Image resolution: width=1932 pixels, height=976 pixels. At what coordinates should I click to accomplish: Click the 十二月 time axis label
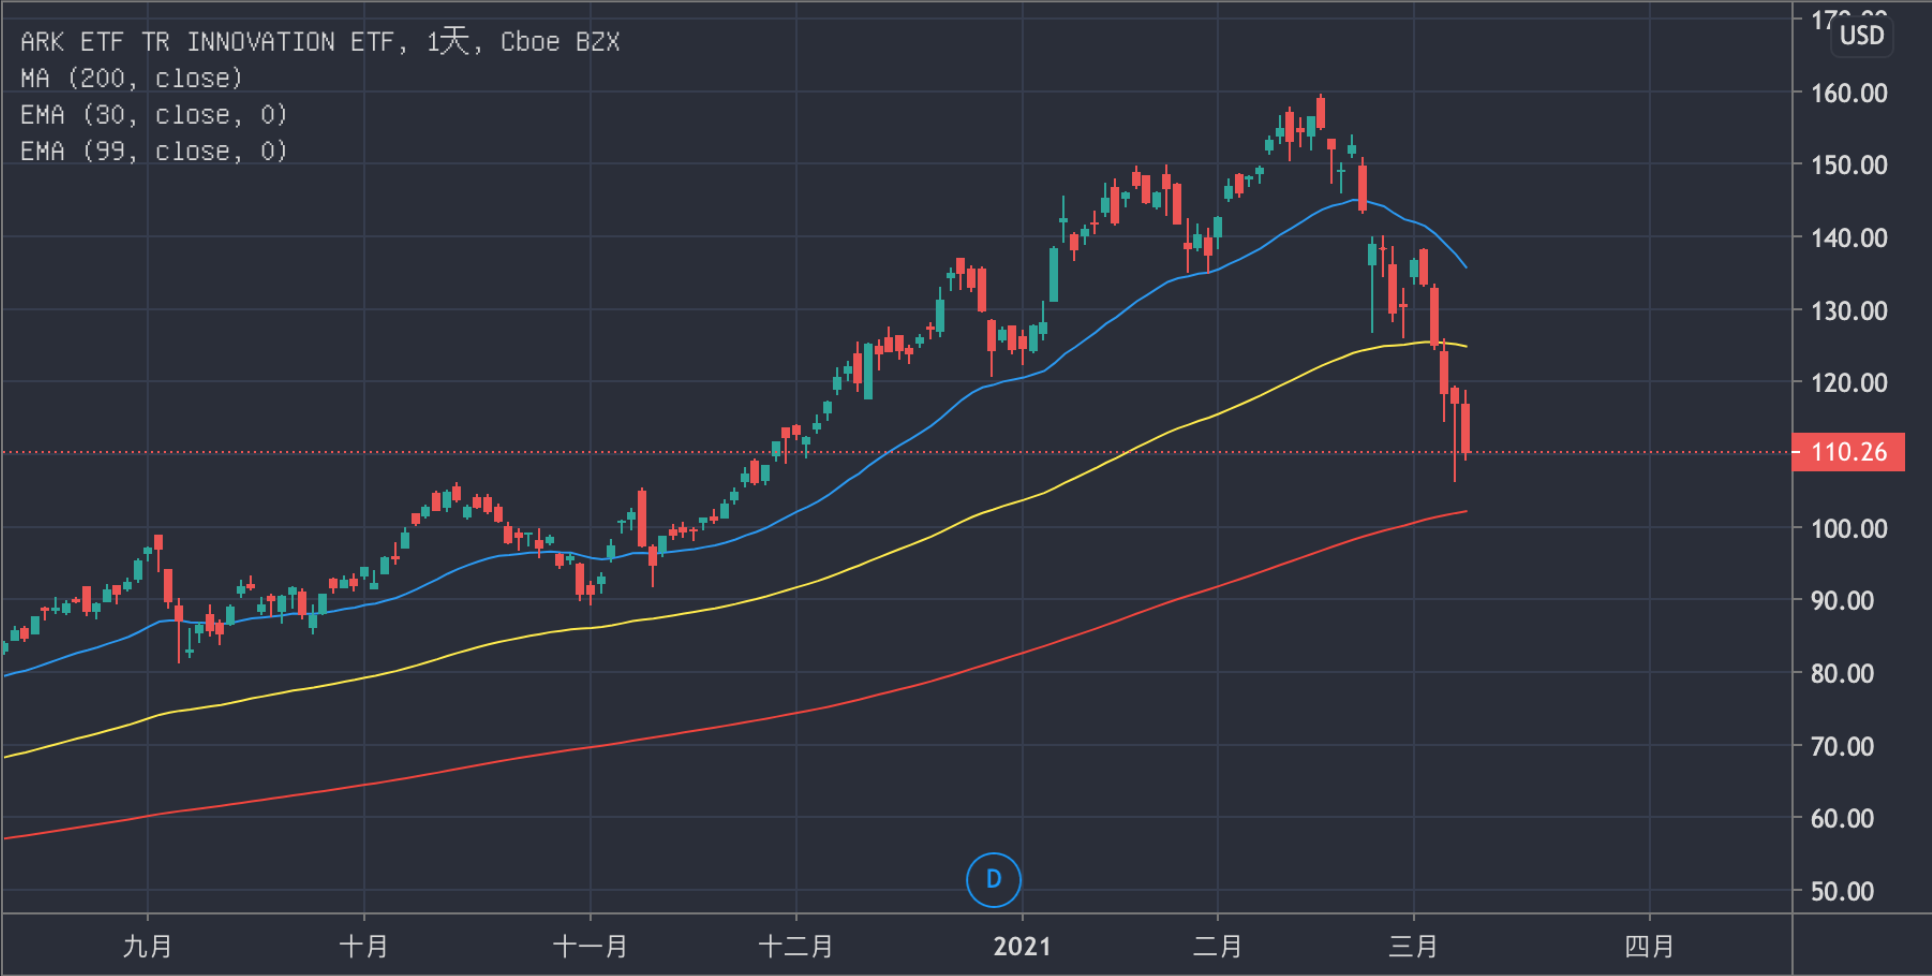796,946
